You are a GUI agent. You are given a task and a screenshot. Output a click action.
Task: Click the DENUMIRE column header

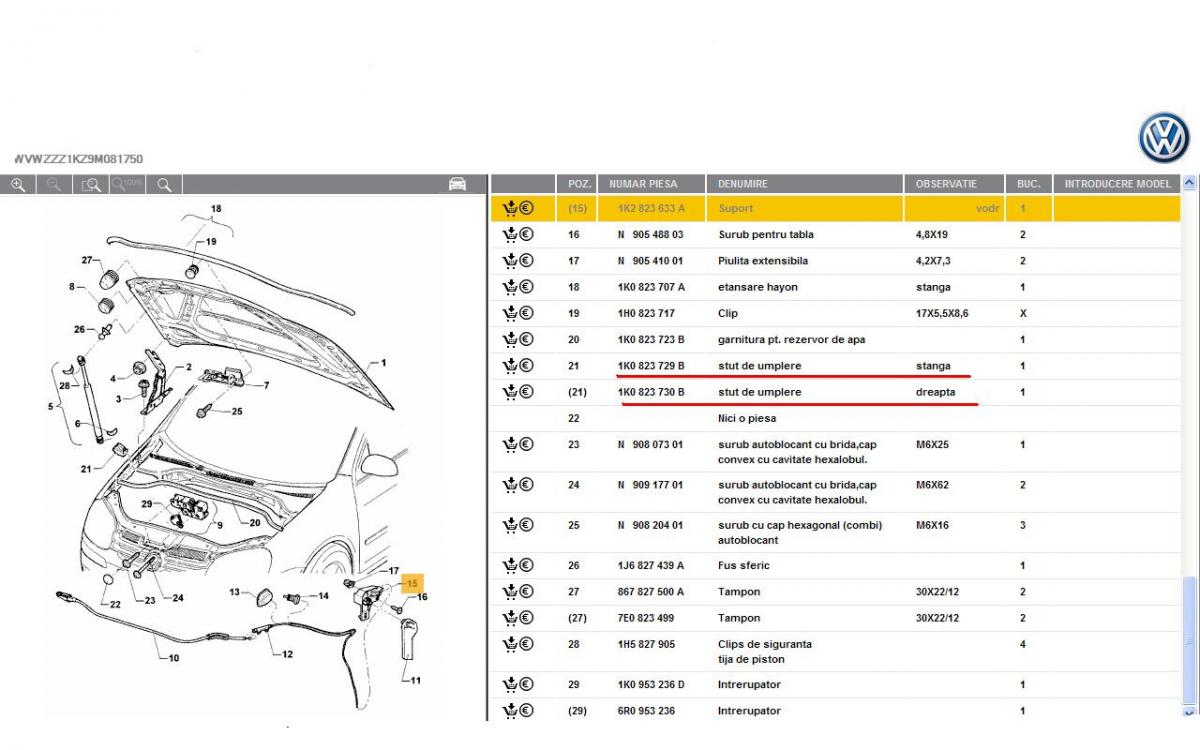point(805,184)
